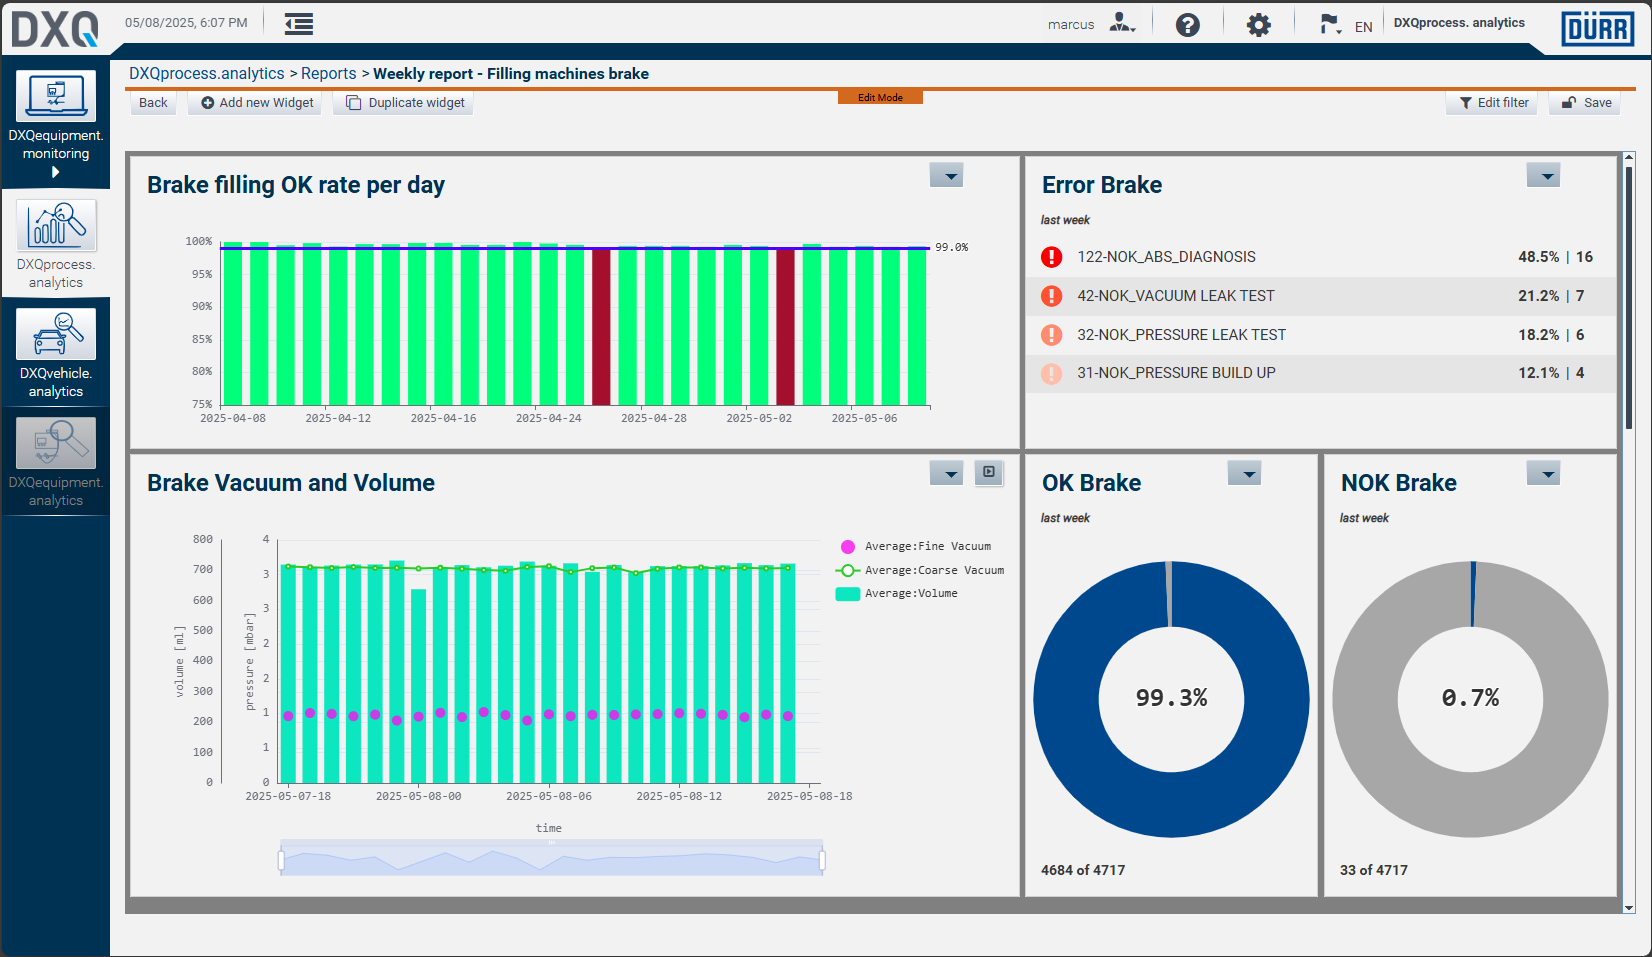Open the help question mark icon

pyautogui.click(x=1187, y=25)
